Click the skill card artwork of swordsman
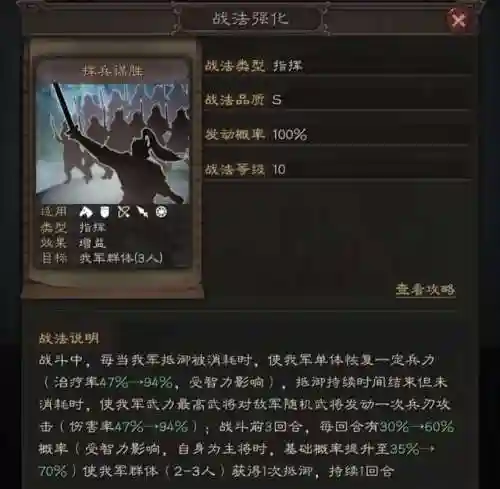This screenshot has width=500, height=489. [113, 143]
